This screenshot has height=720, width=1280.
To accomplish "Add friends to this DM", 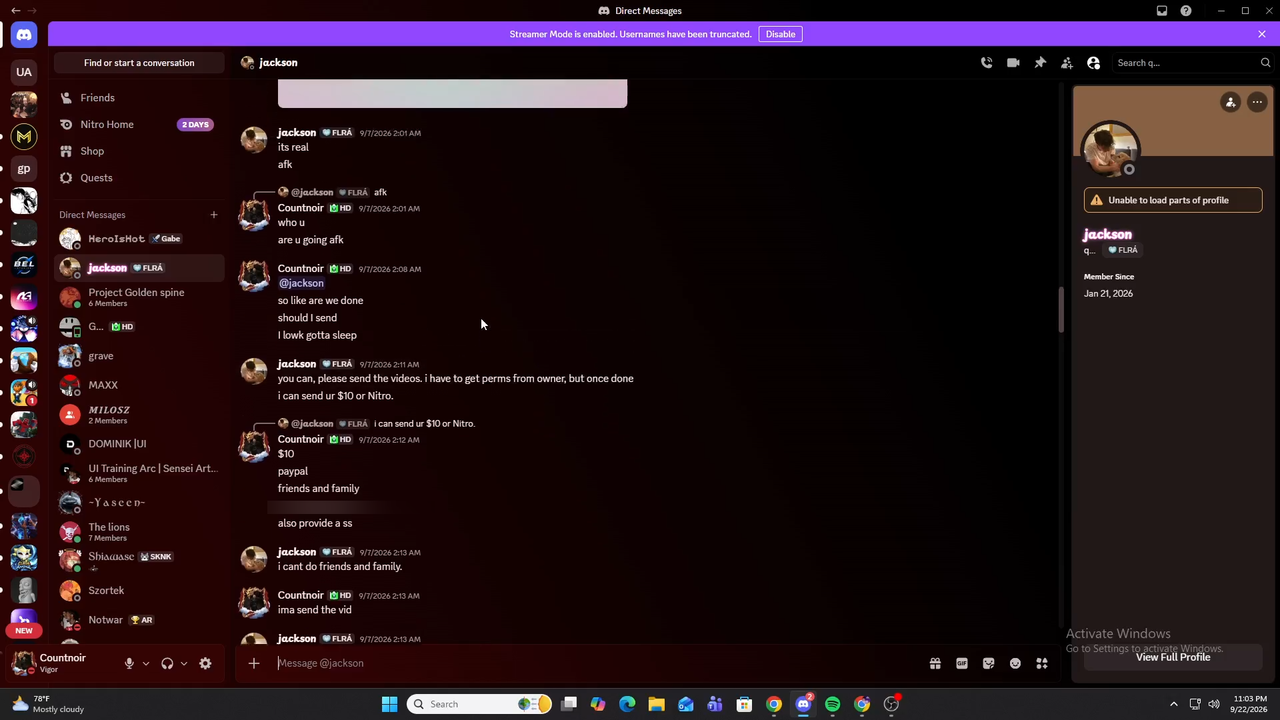I will (x=1067, y=63).
